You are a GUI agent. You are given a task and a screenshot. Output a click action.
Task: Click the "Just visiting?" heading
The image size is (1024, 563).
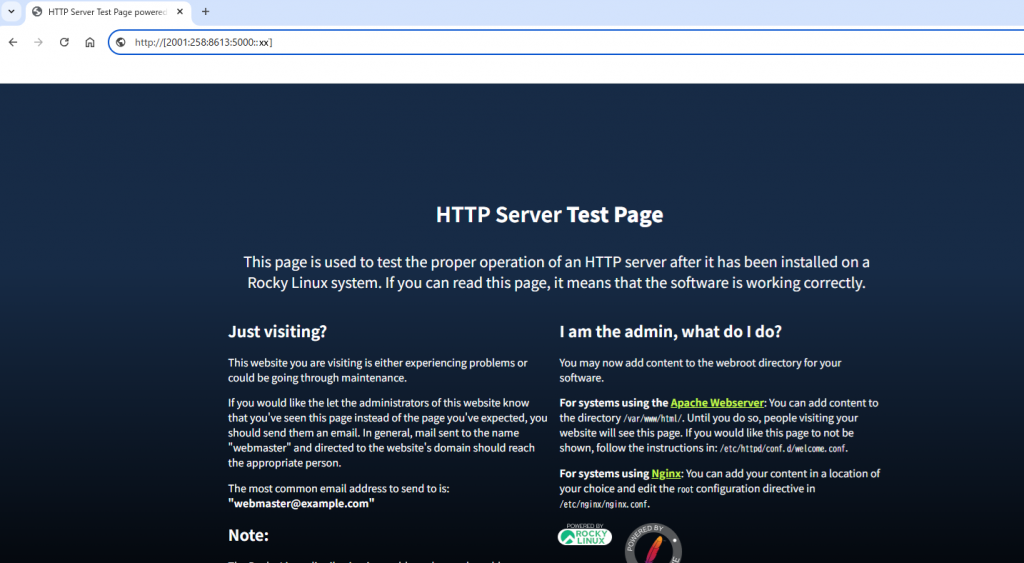point(278,332)
